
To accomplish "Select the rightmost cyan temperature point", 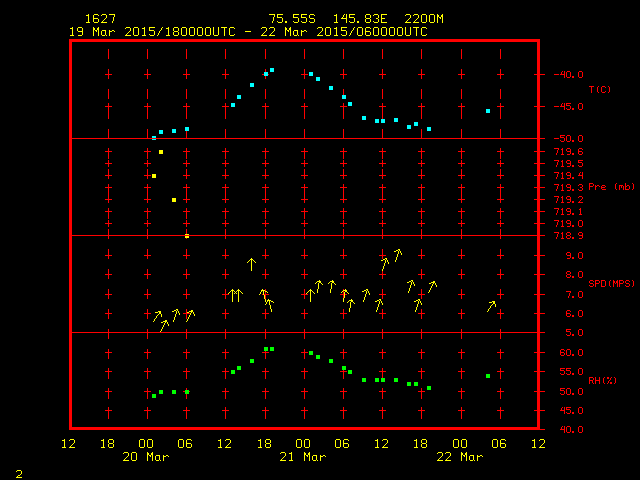I will click(x=488, y=111).
